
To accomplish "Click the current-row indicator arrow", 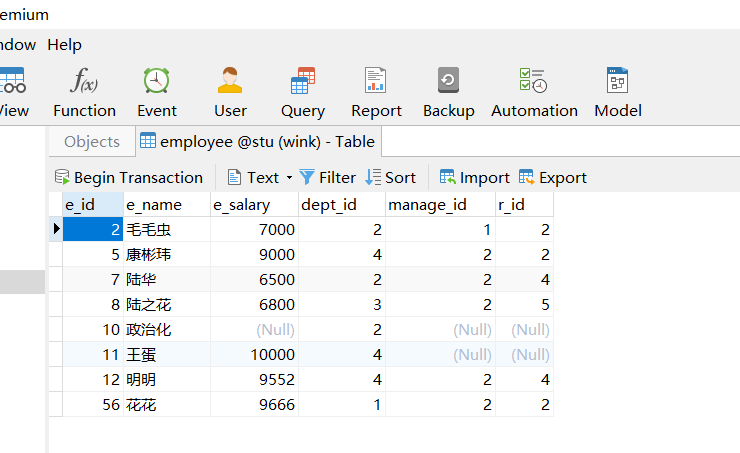I will [x=56, y=229].
